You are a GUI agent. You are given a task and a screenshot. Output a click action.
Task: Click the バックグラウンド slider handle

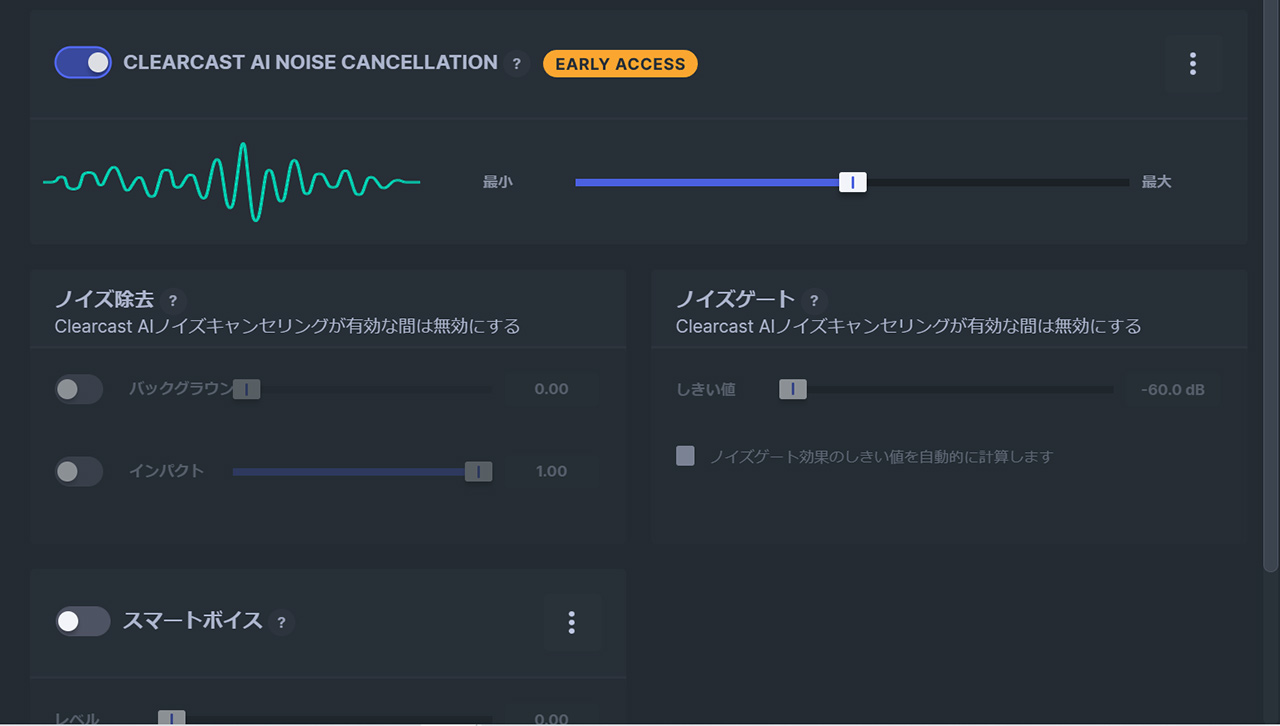point(247,389)
